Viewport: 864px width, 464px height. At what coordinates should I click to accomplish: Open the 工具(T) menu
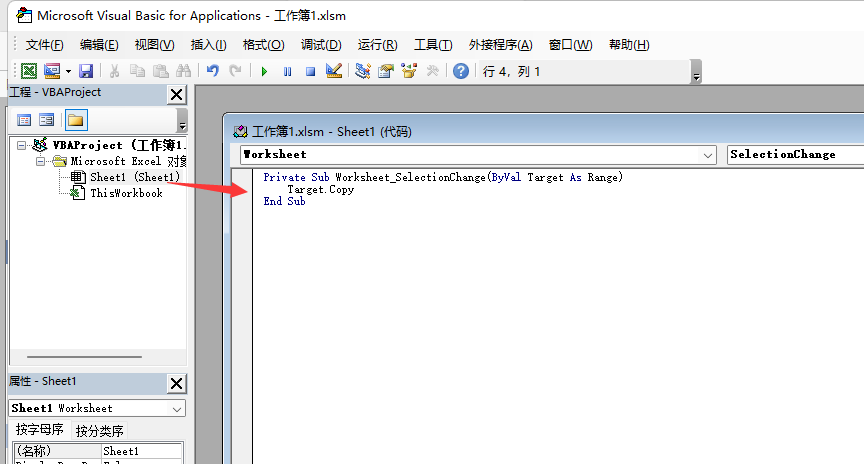[433, 45]
